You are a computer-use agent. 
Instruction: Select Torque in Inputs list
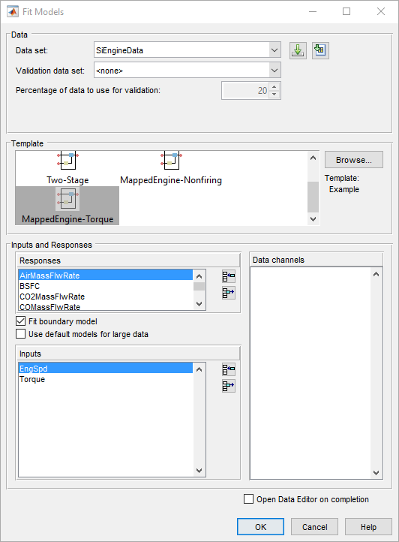[105, 379]
